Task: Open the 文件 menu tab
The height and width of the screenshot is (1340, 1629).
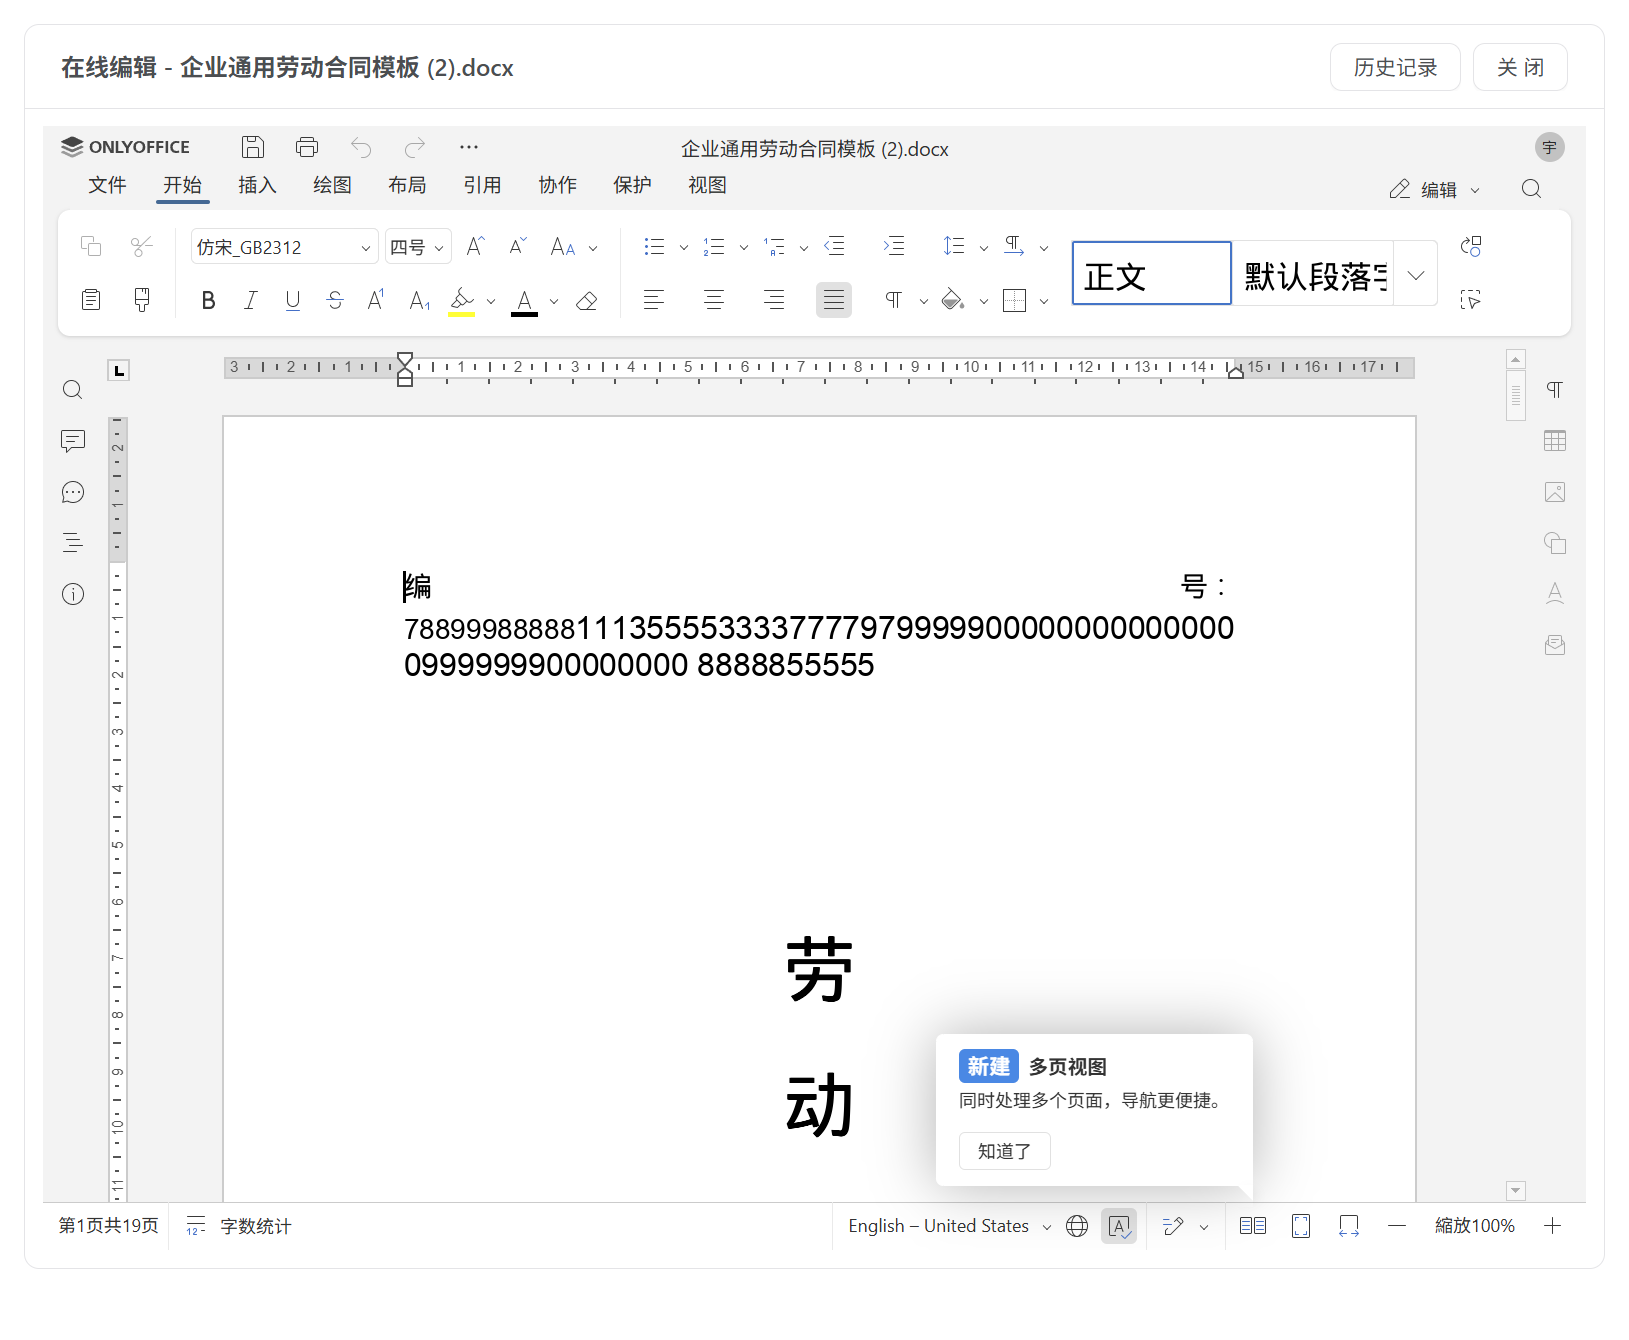Action: (x=107, y=185)
